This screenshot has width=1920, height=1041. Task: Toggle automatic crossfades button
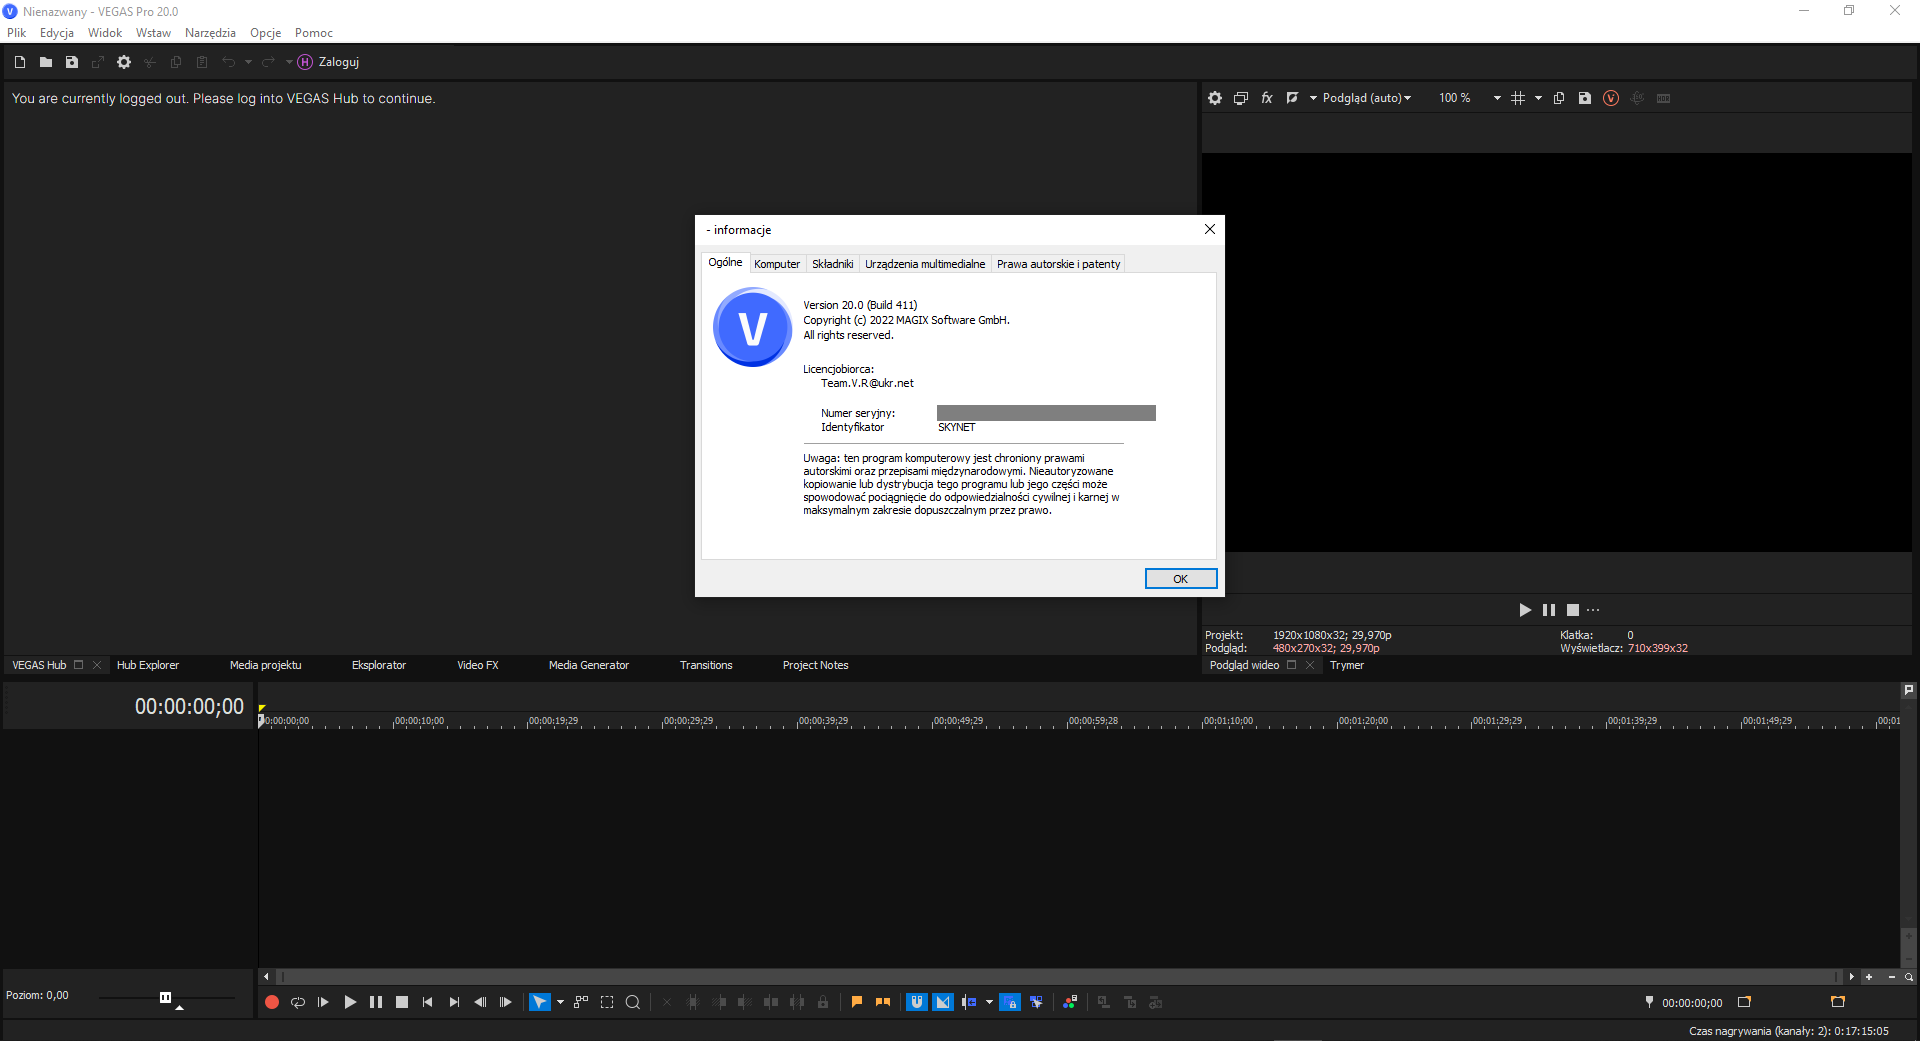943,1002
